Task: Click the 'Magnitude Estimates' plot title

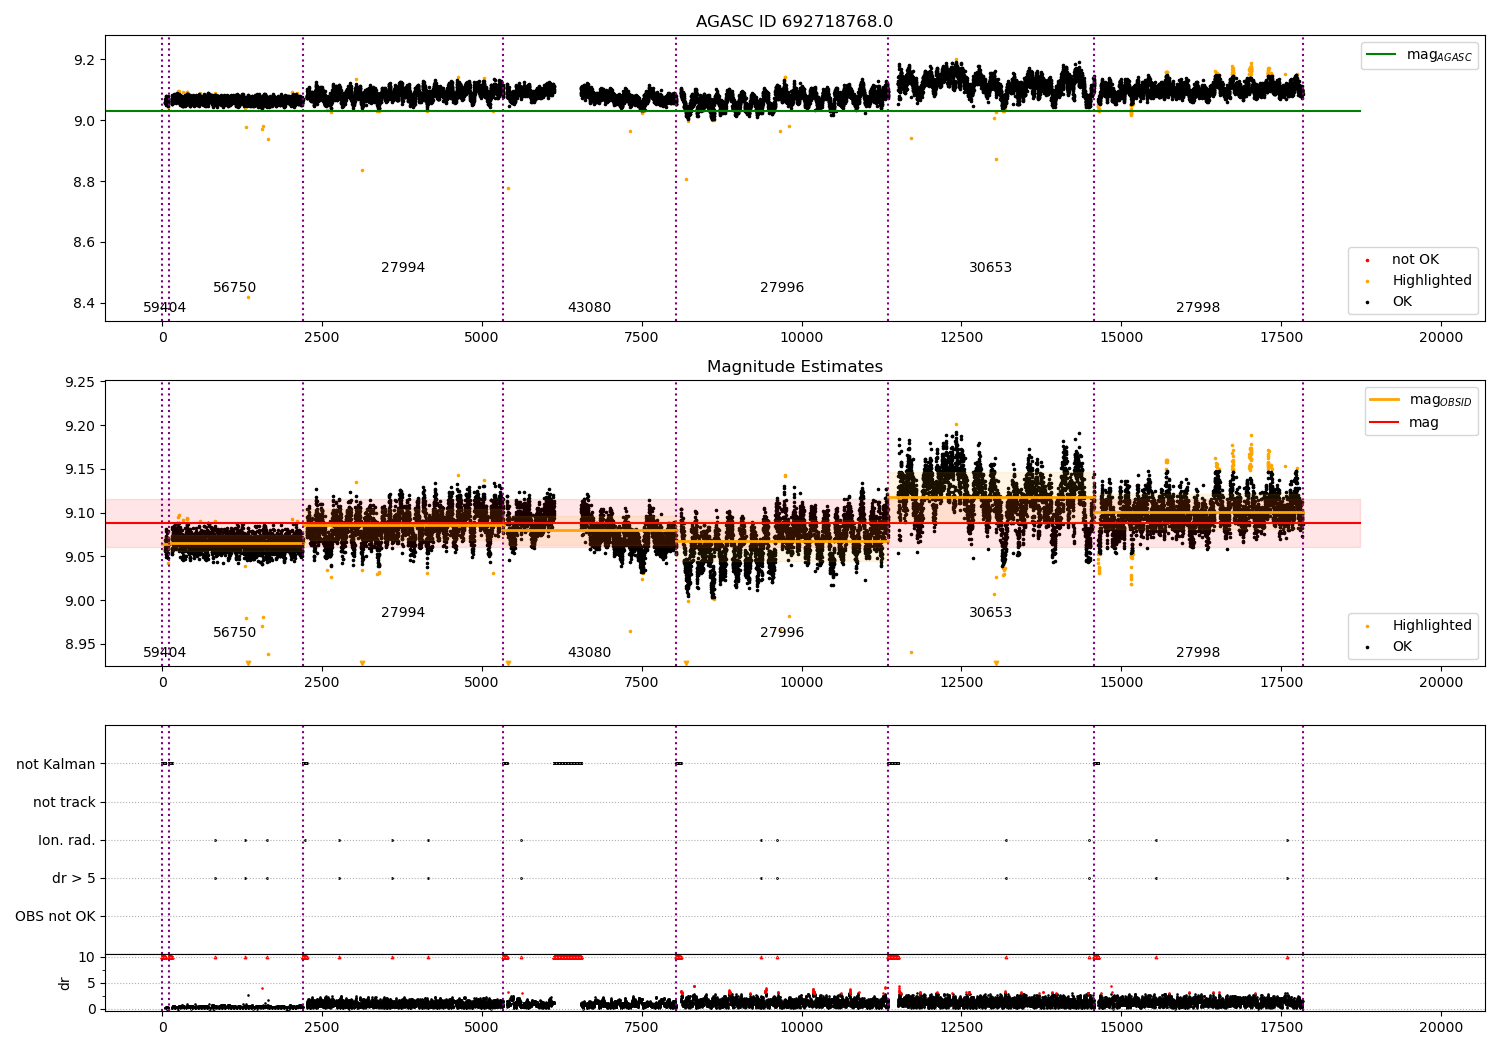Action: click(x=794, y=367)
